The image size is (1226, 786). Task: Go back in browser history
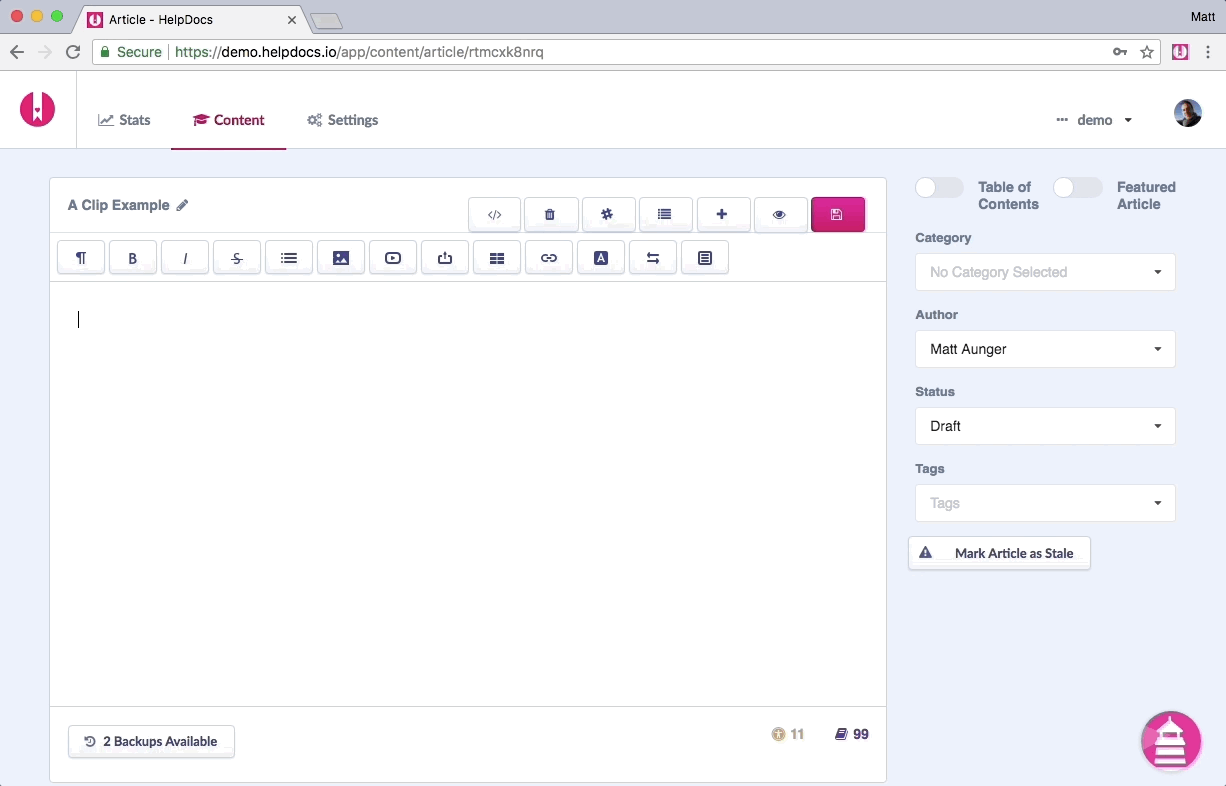(17, 52)
